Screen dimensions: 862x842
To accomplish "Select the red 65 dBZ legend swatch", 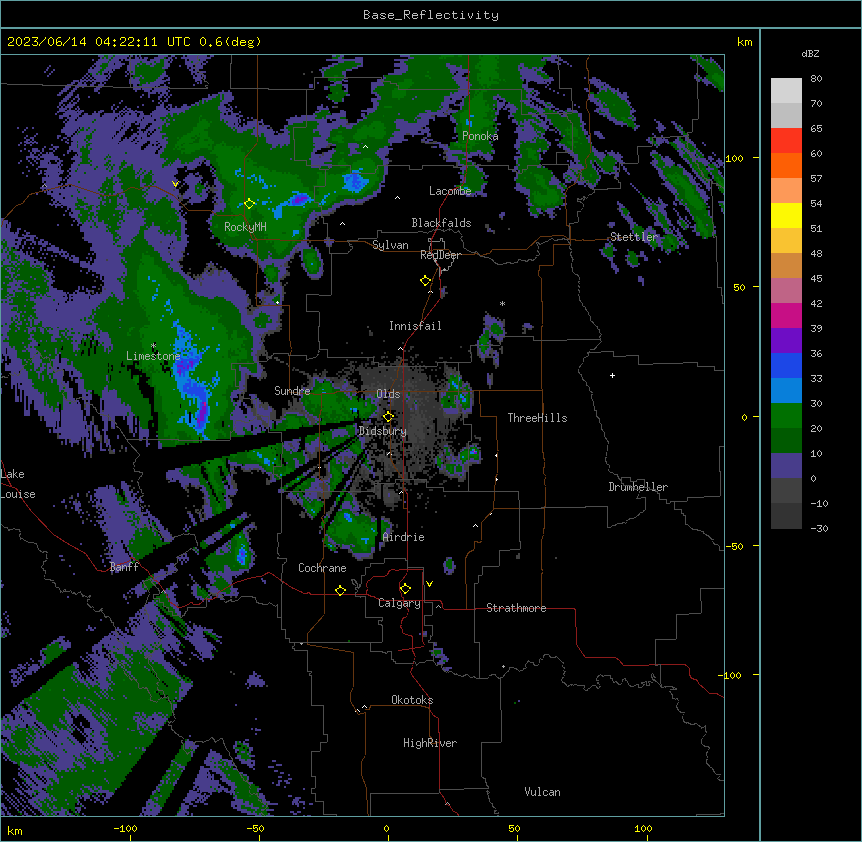I will tap(786, 141).
